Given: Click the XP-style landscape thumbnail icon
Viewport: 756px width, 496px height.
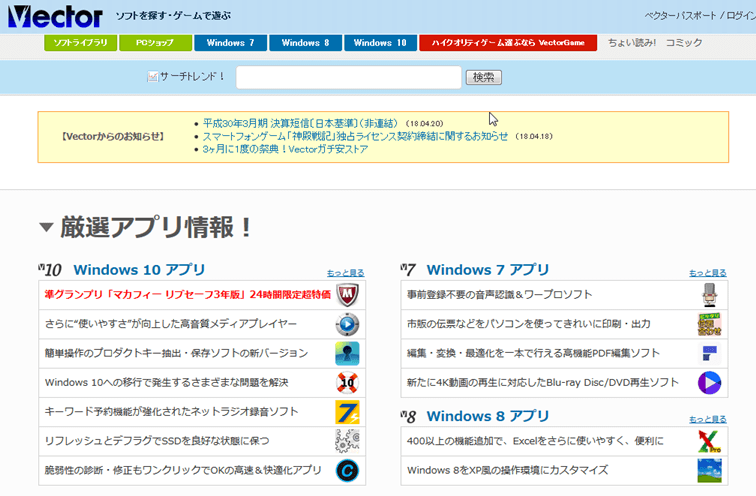Looking at the screenshot, I should pyautogui.click(x=709, y=470).
